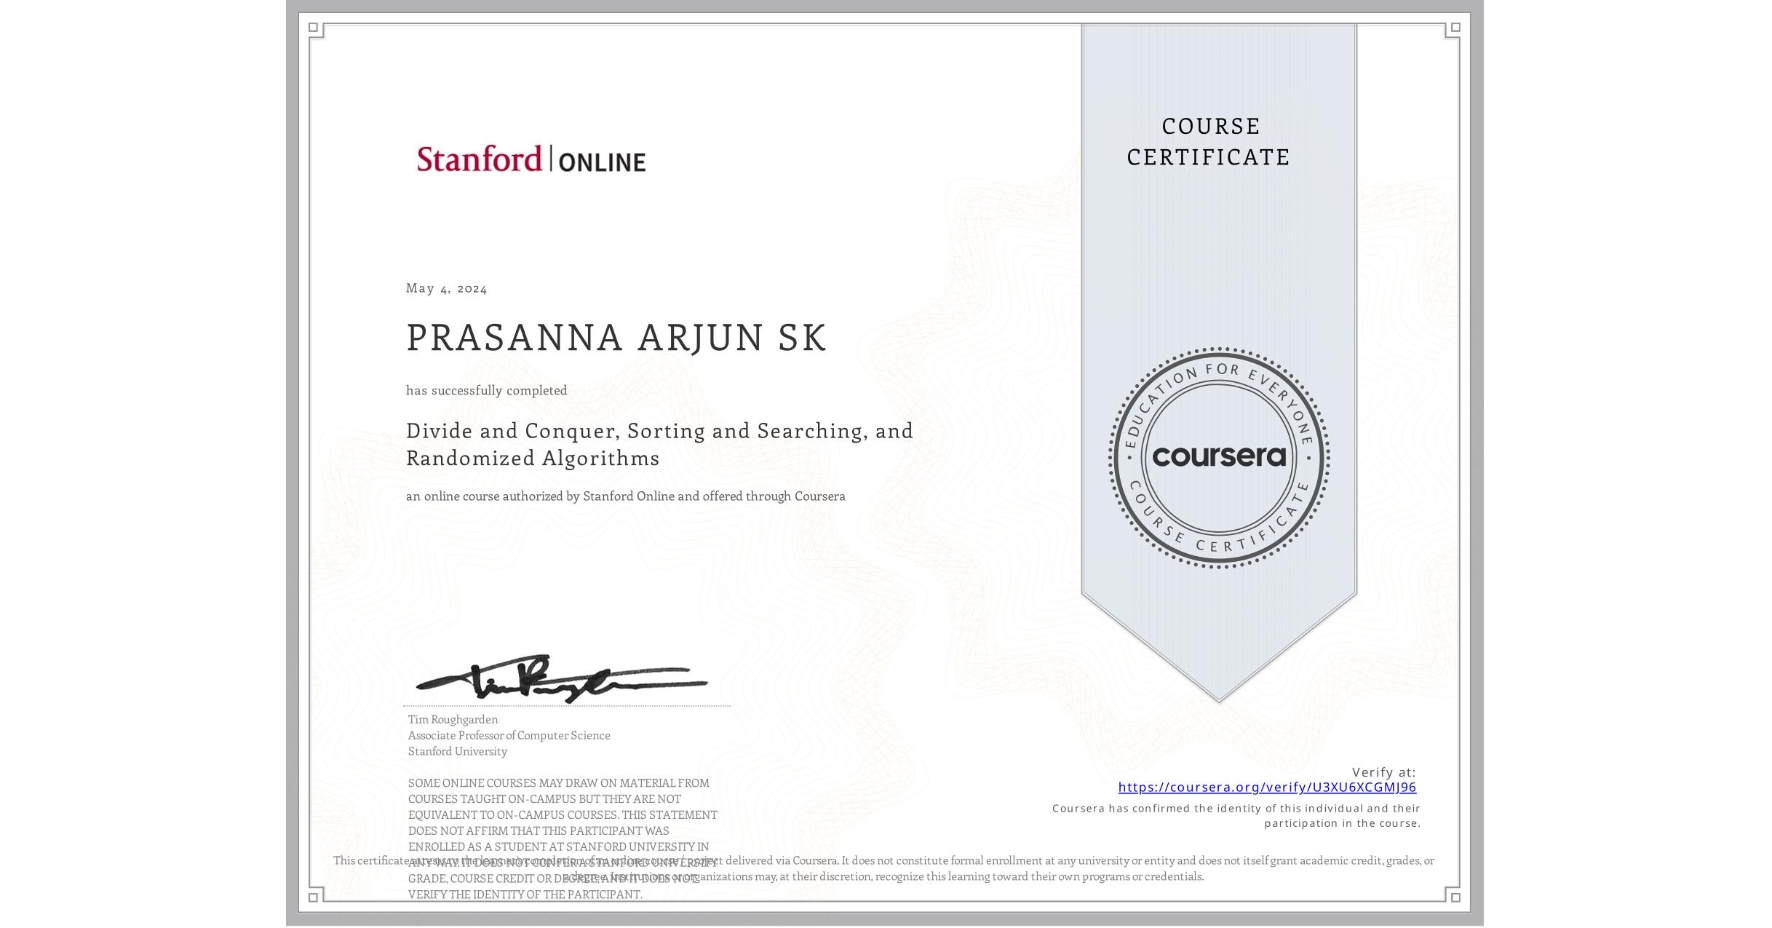
Task: Click 'Stanford University' under the signature
Action: click(x=457, y=751)
